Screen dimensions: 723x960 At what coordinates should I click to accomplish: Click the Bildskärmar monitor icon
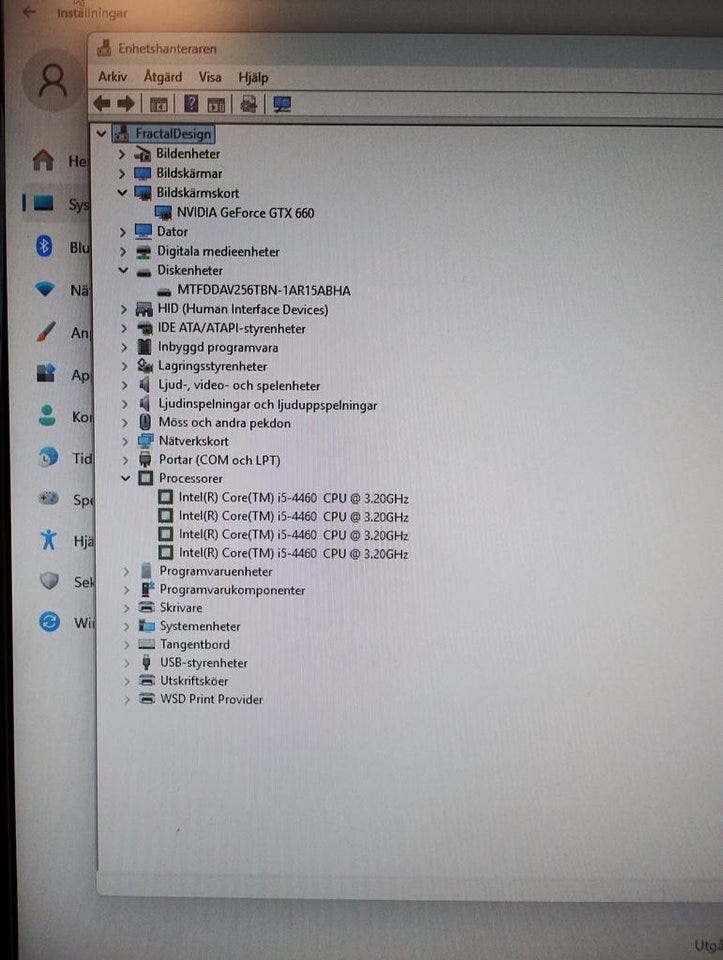[143, 173]
